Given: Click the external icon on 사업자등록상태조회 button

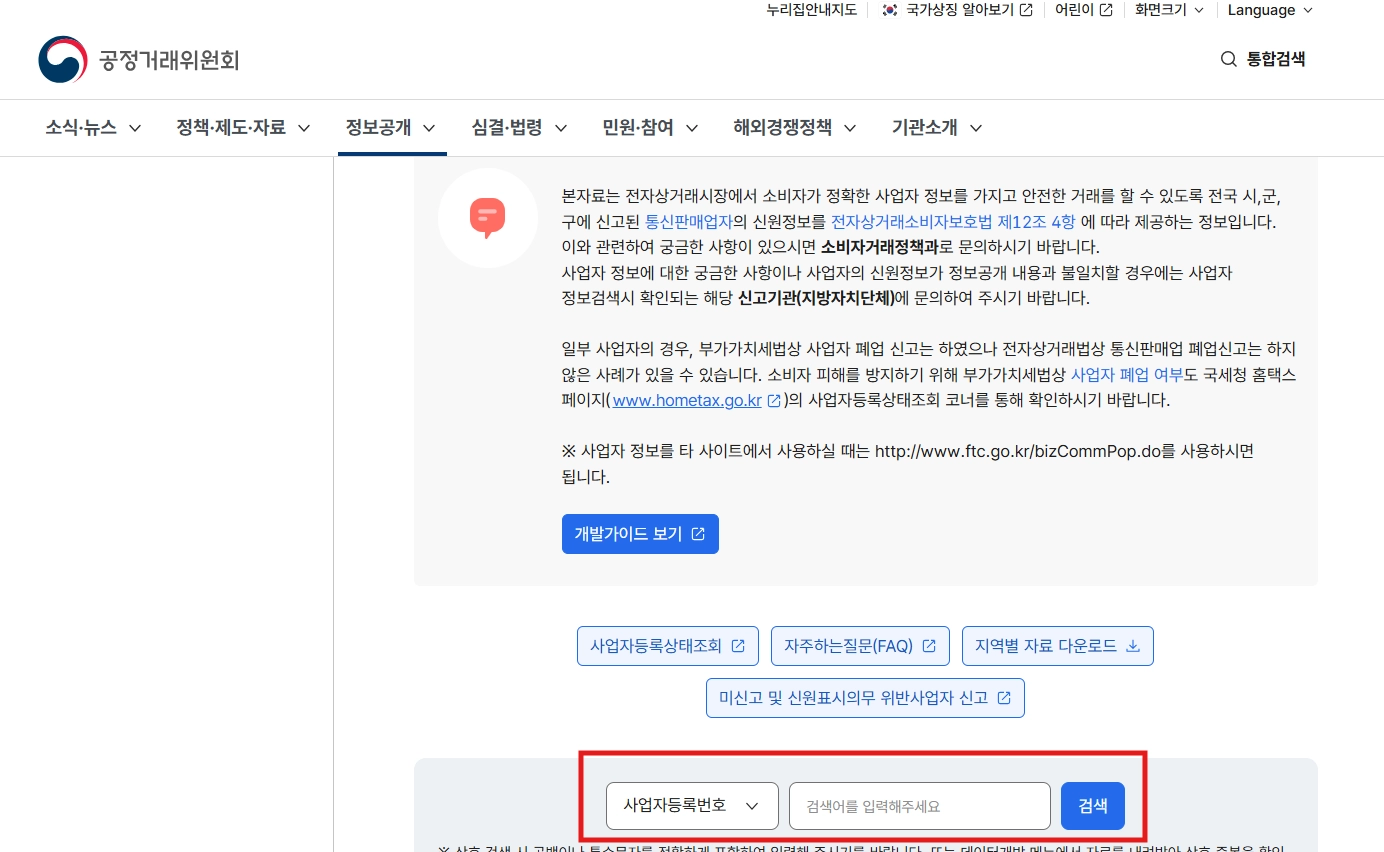Looking at the screenshot, I should pyautogui.click(x=738, y=646).
